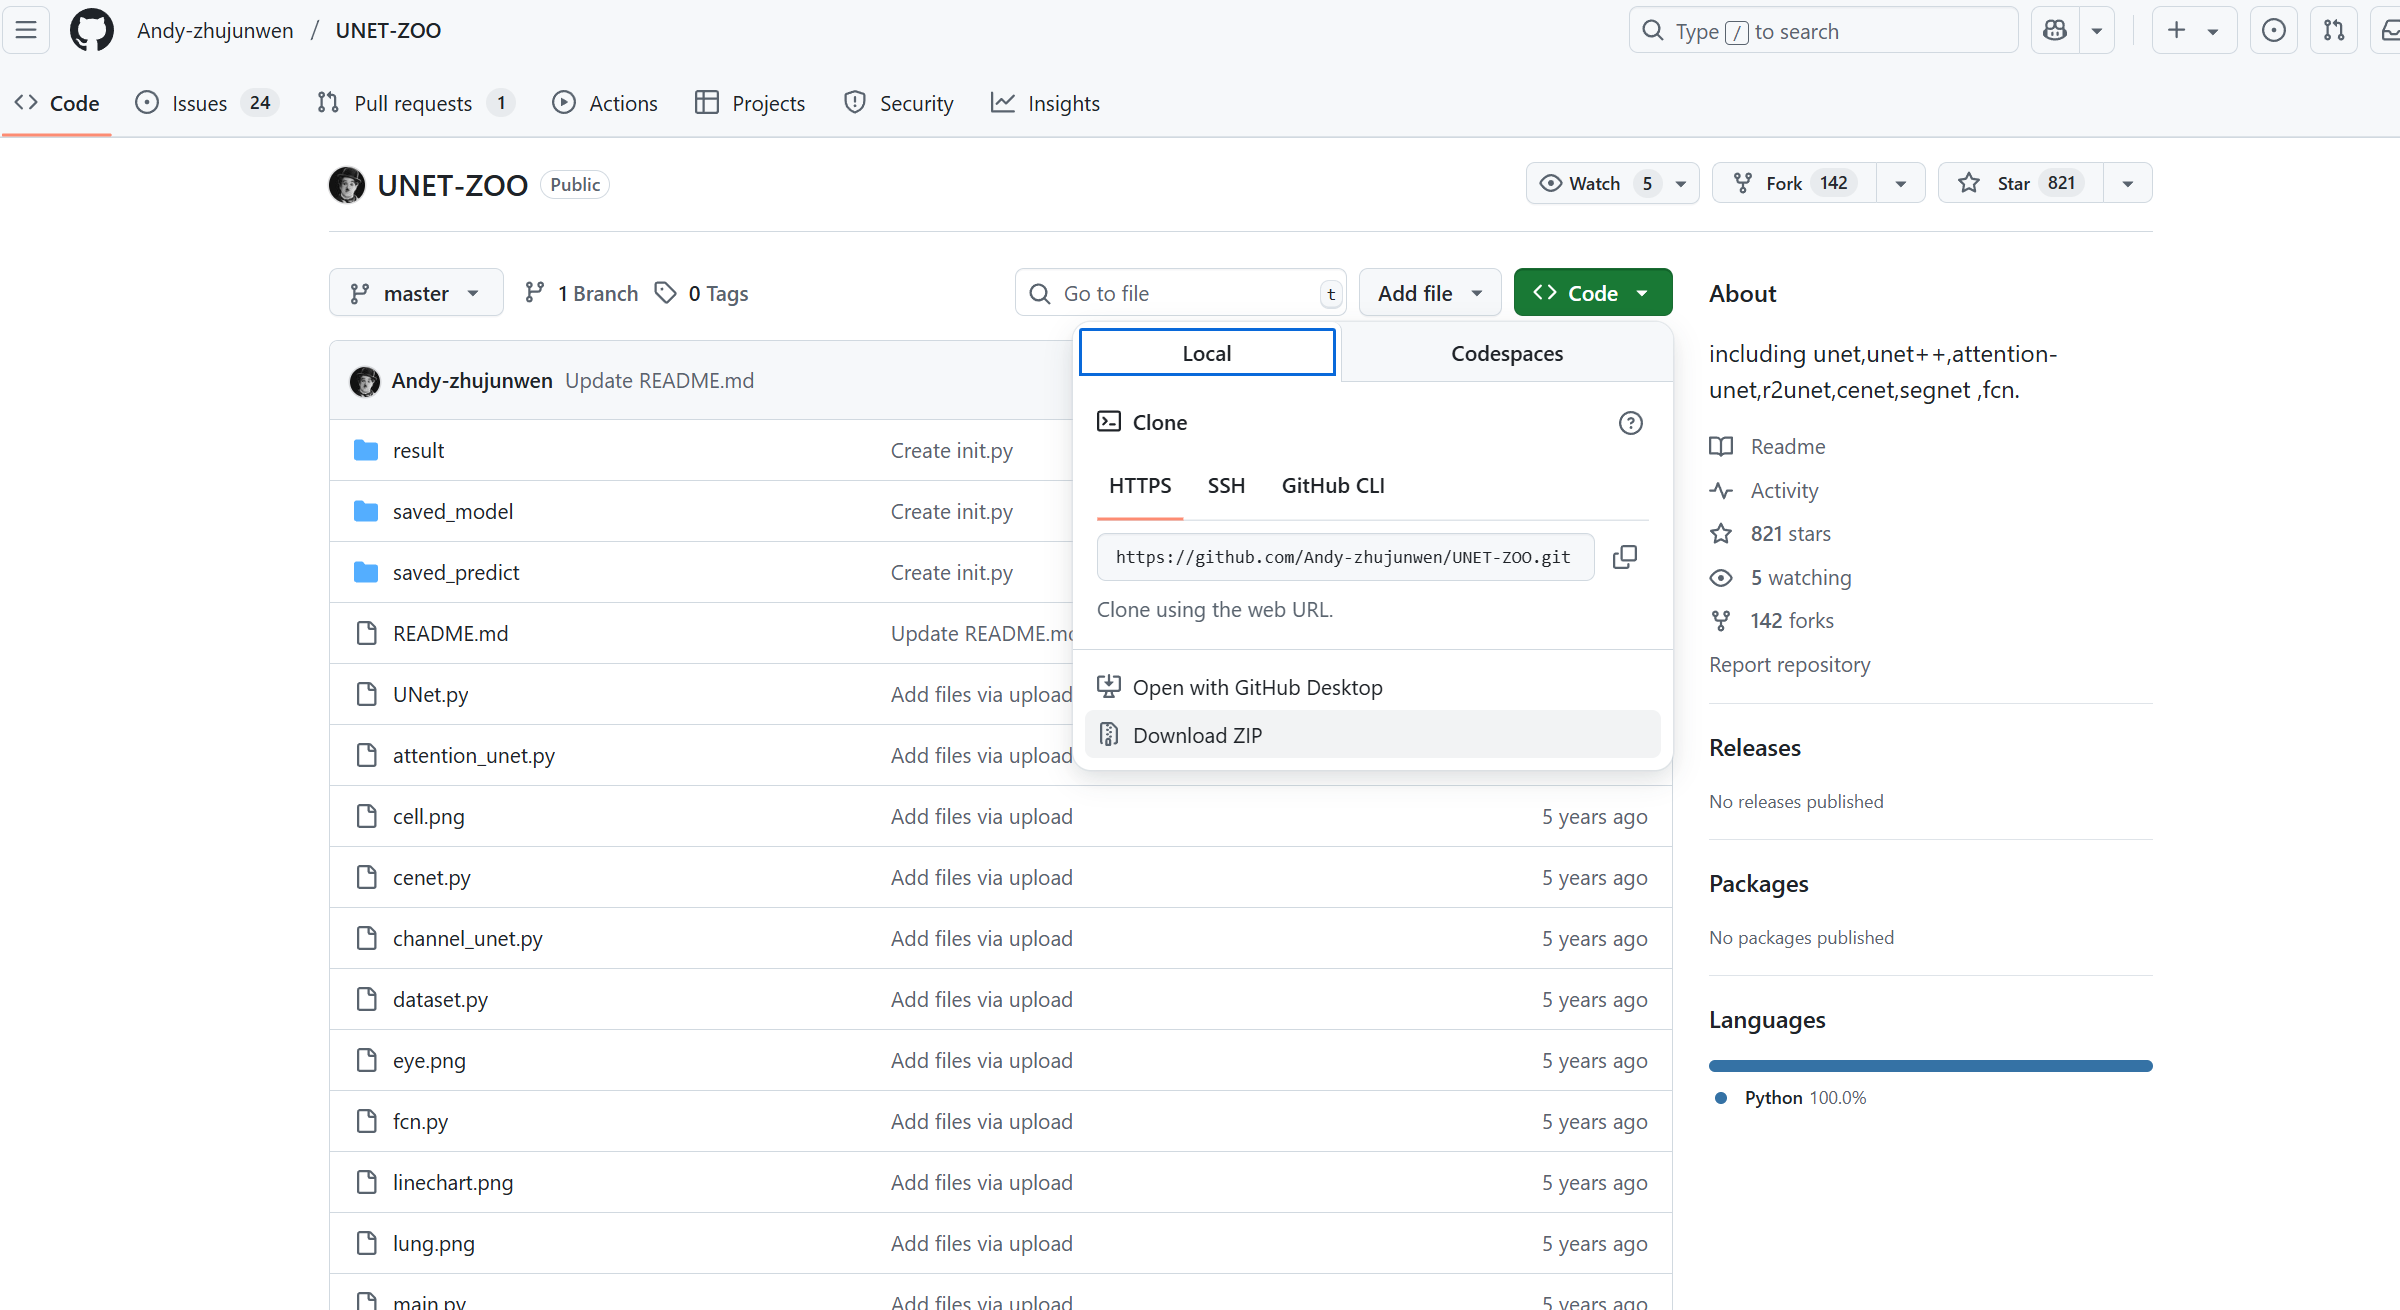Open attention_unet.py file
Image resolution: width=2400 pixels, height=1310 pixels.
[474, 756]
